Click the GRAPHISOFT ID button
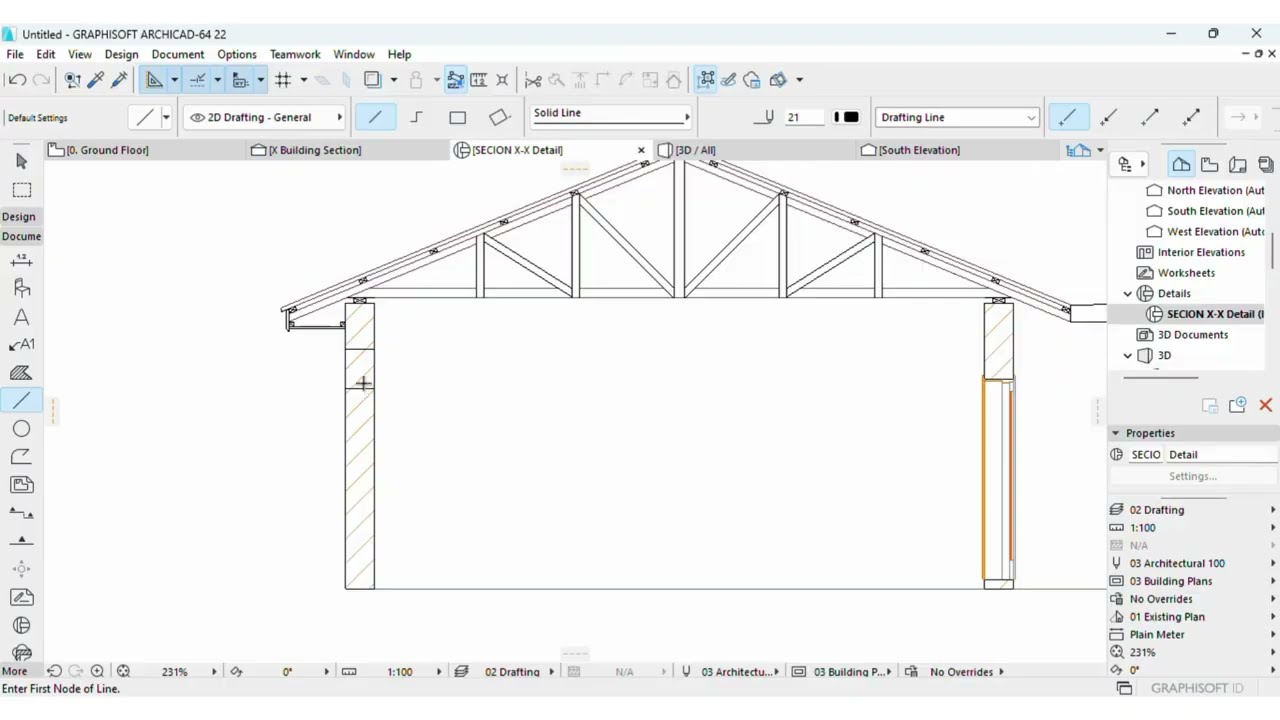Viewport: 1280px width, 720px height. click(1197, 688)
